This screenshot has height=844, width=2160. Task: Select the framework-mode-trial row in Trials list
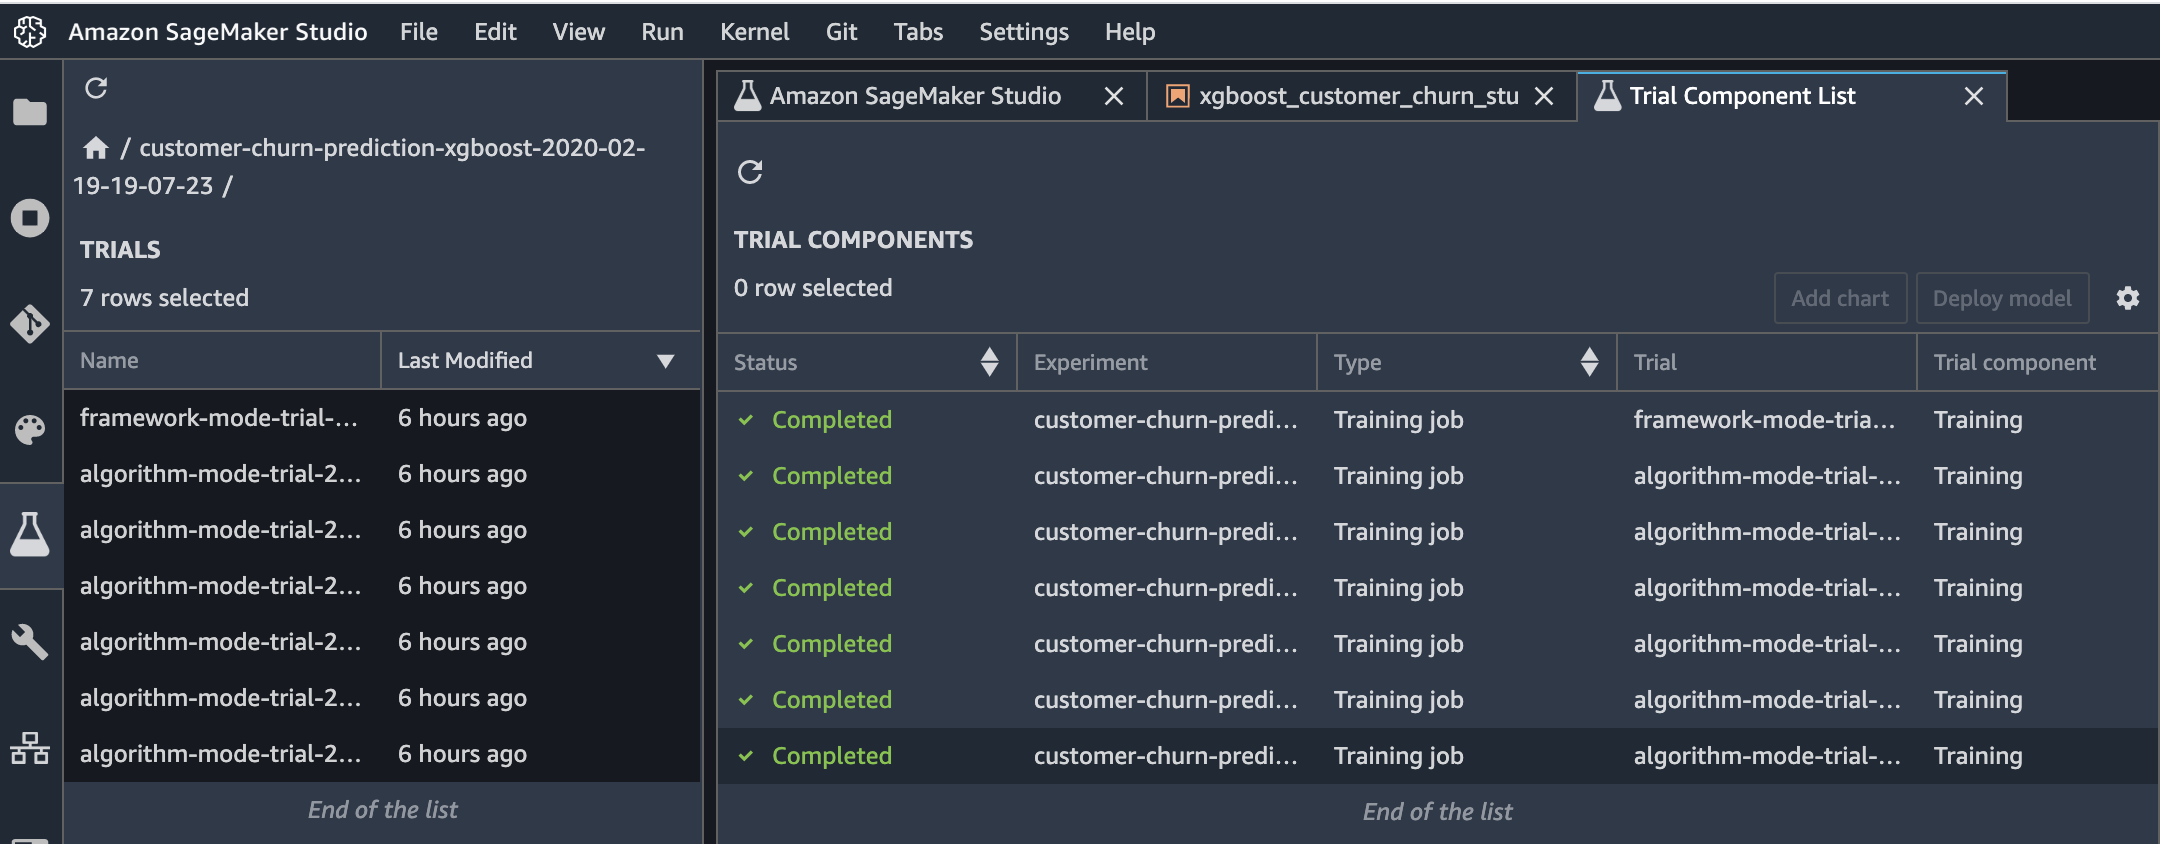click(x=382, y=418)
